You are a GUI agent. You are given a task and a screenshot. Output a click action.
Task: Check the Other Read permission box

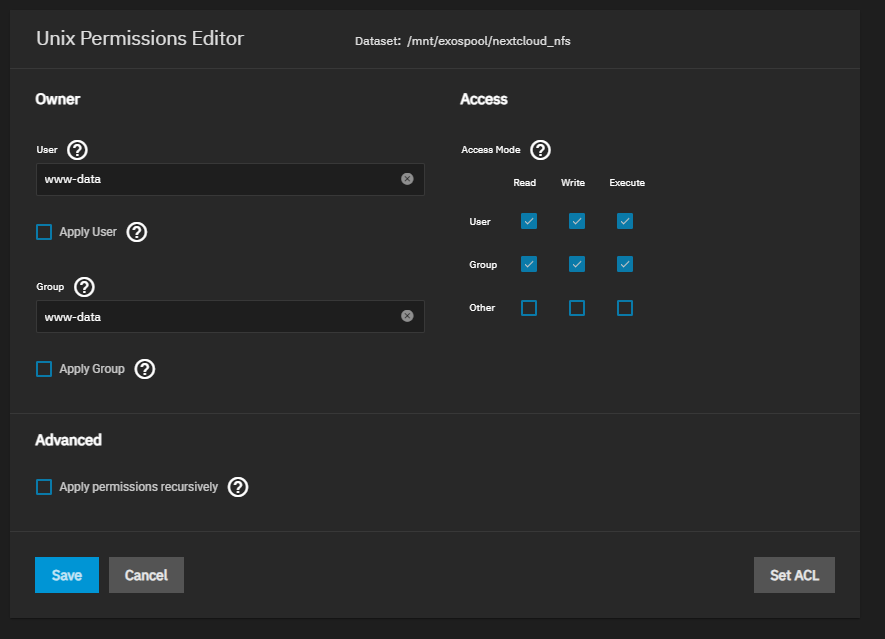[x=529, y=308]
